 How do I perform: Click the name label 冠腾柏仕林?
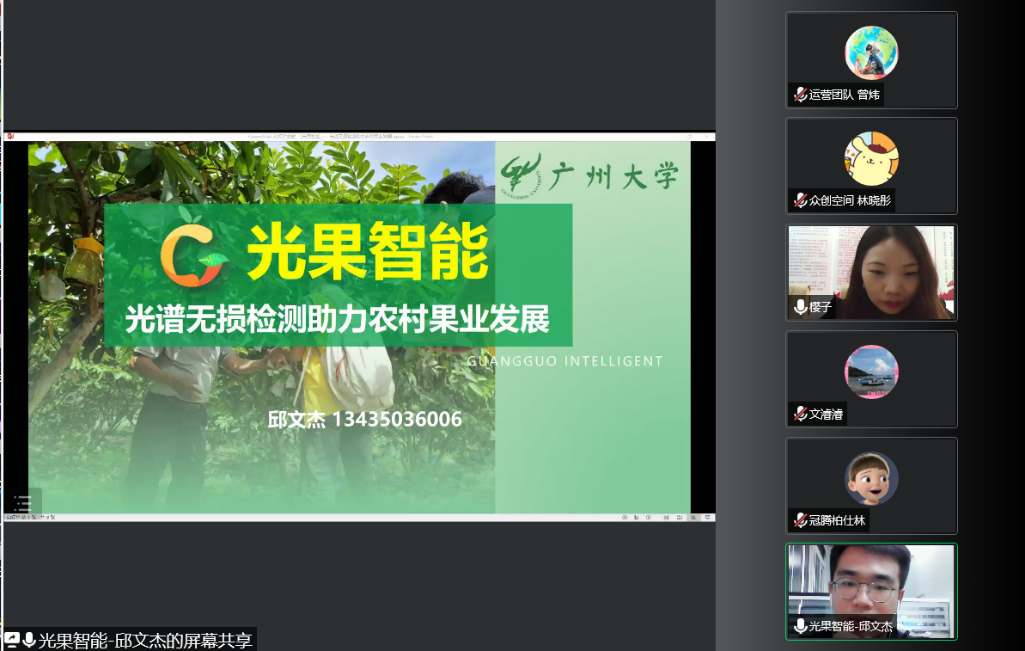point(837,520)
